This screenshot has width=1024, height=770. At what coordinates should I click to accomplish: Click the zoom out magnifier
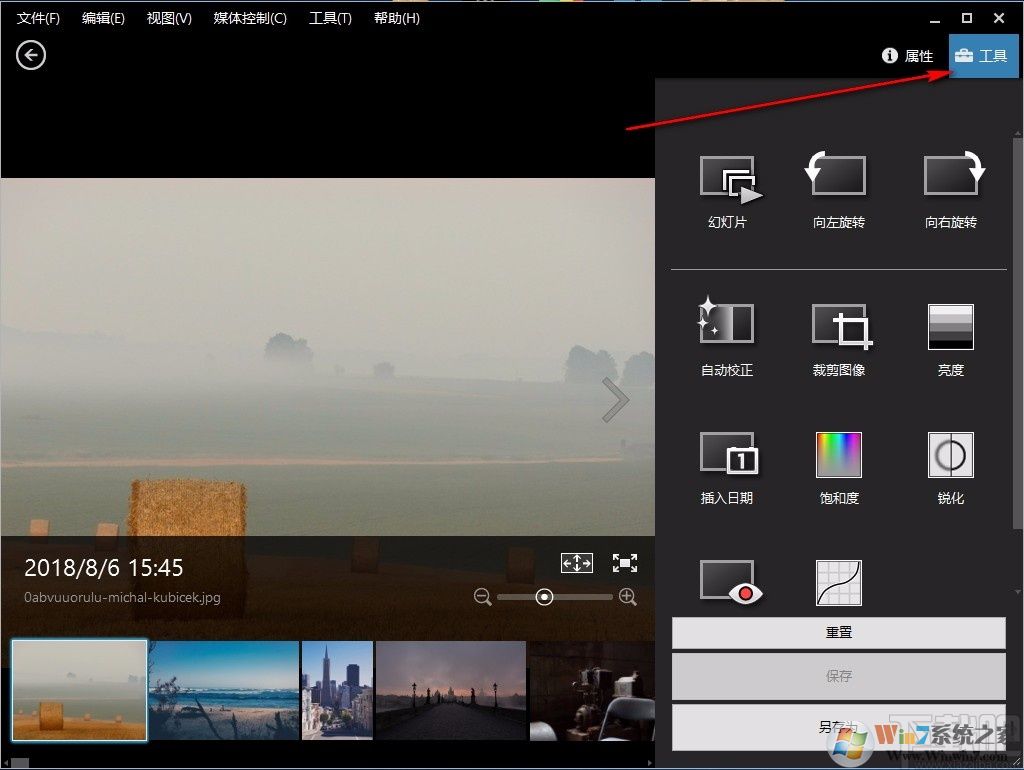click(x=483, y=597)
